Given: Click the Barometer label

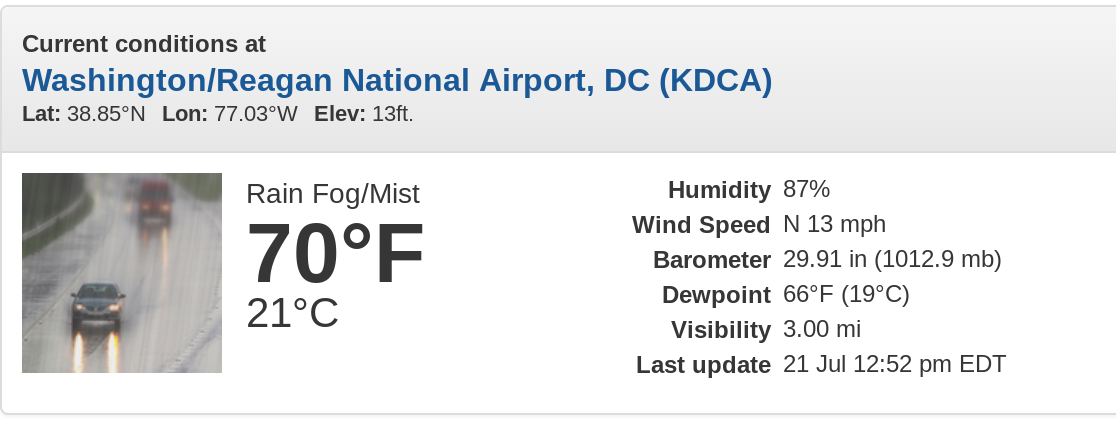Looking at the screenshot, I should (712, 260).
